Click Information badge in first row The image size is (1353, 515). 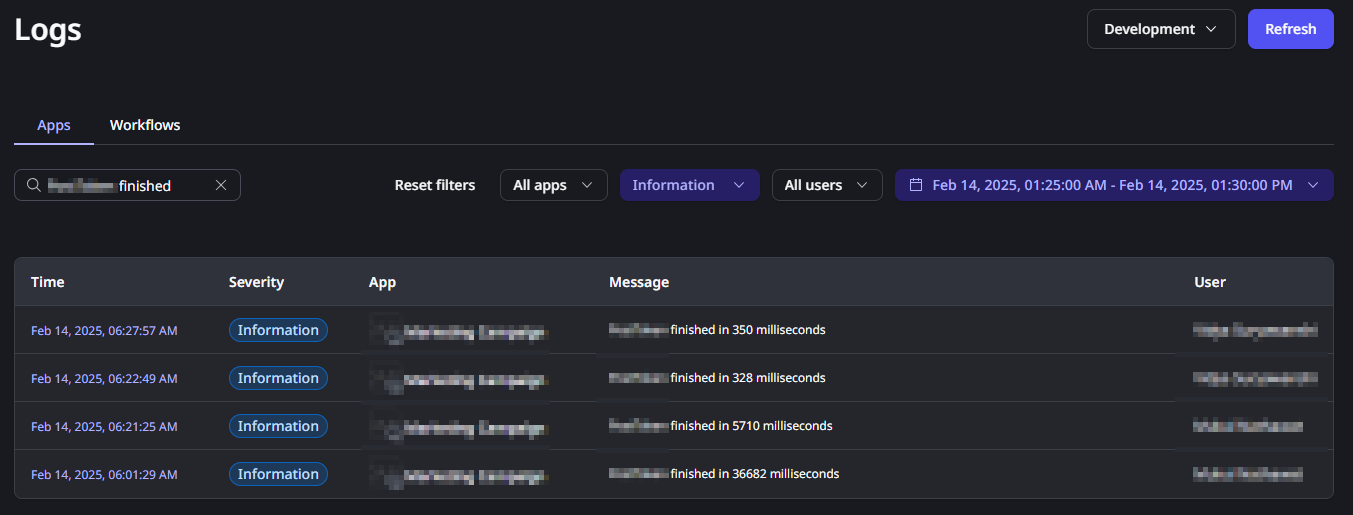click(278, 330)
